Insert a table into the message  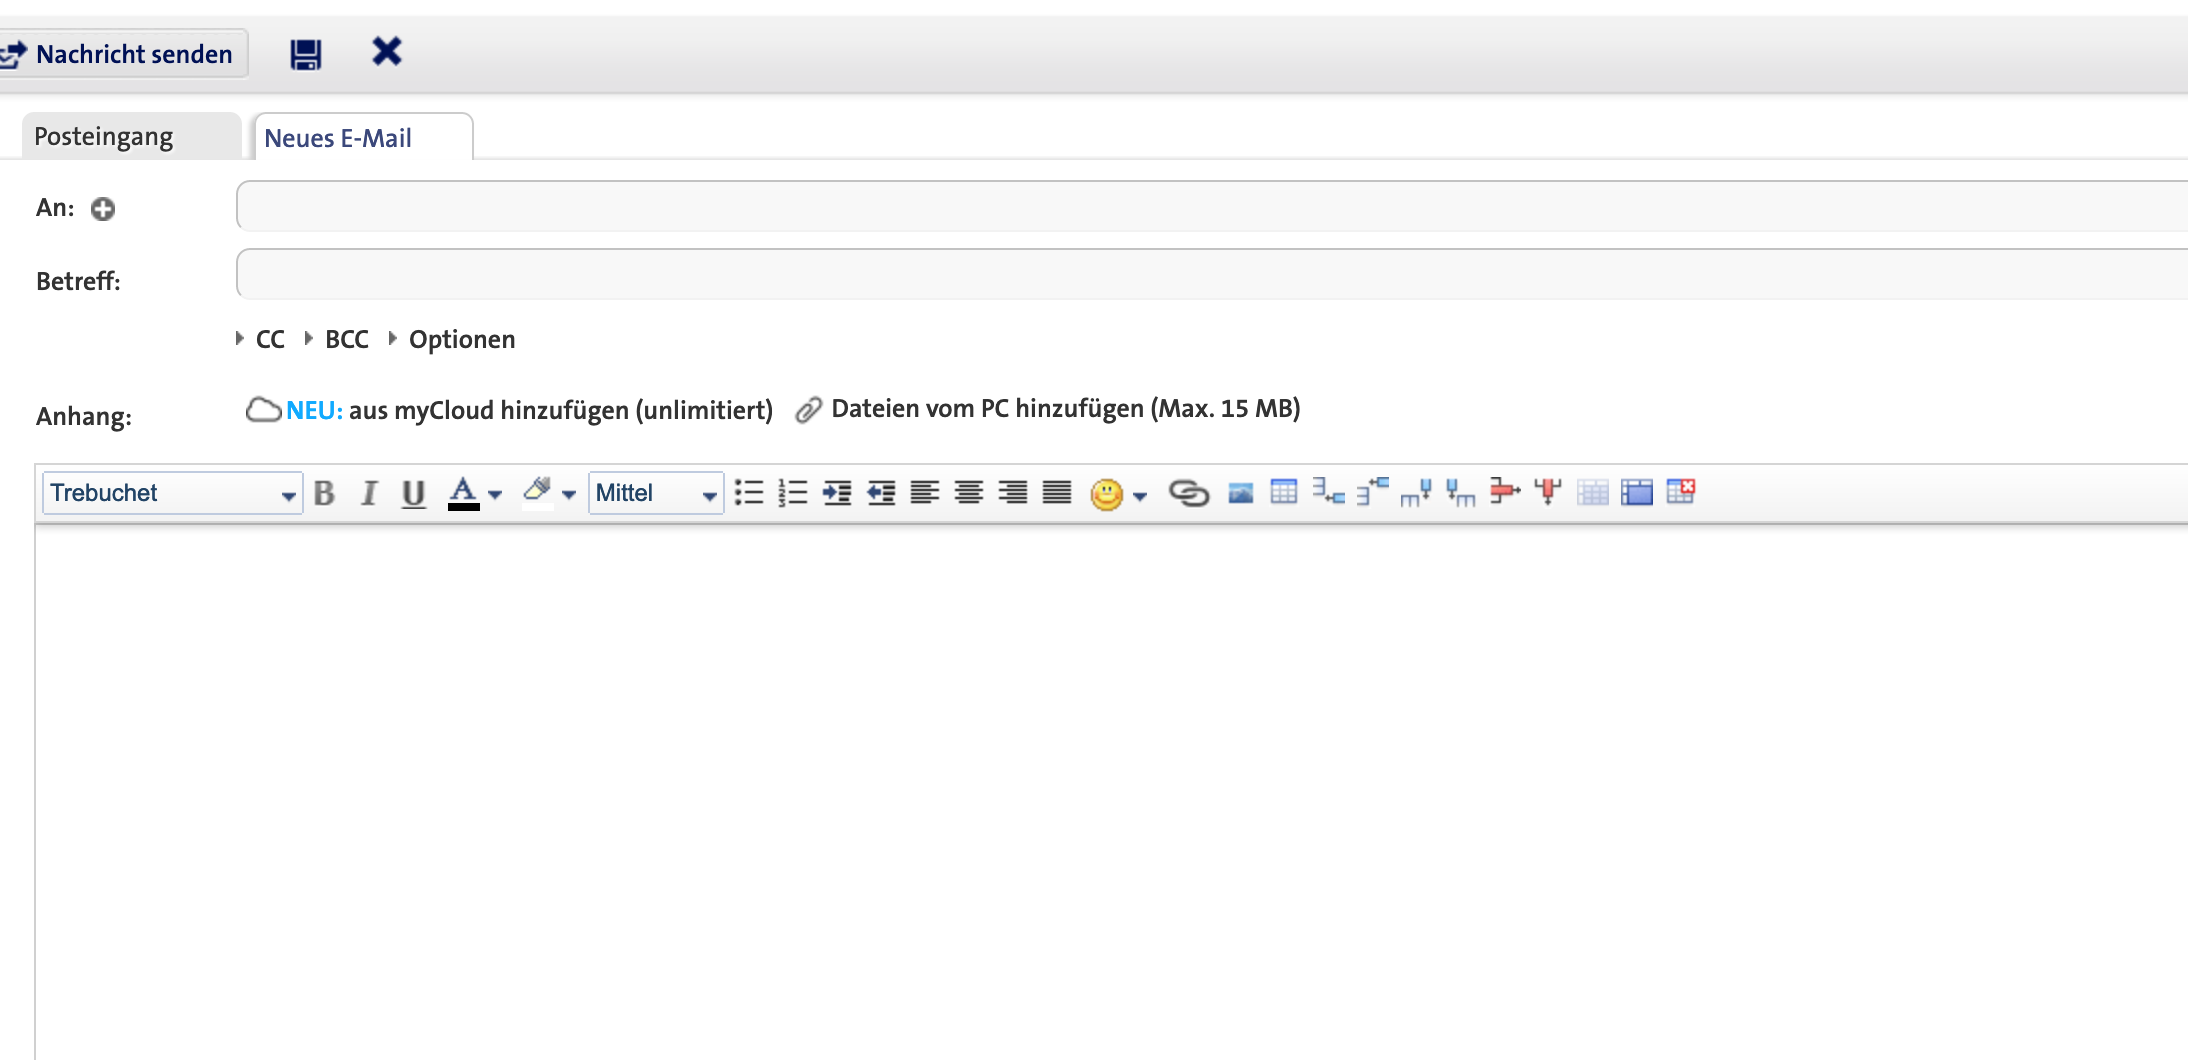(x=1283, y=492)
